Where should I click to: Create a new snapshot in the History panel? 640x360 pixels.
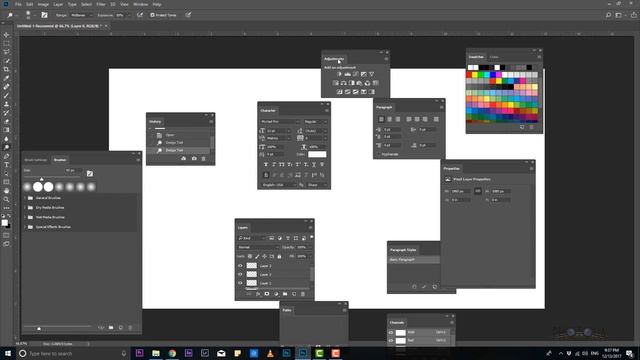pos(194,158)
